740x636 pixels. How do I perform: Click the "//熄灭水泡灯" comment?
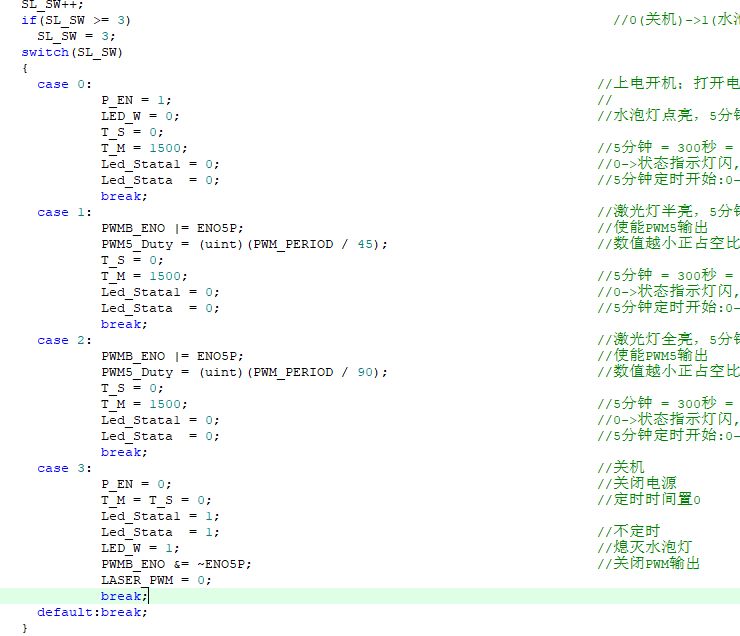[644, 548]
